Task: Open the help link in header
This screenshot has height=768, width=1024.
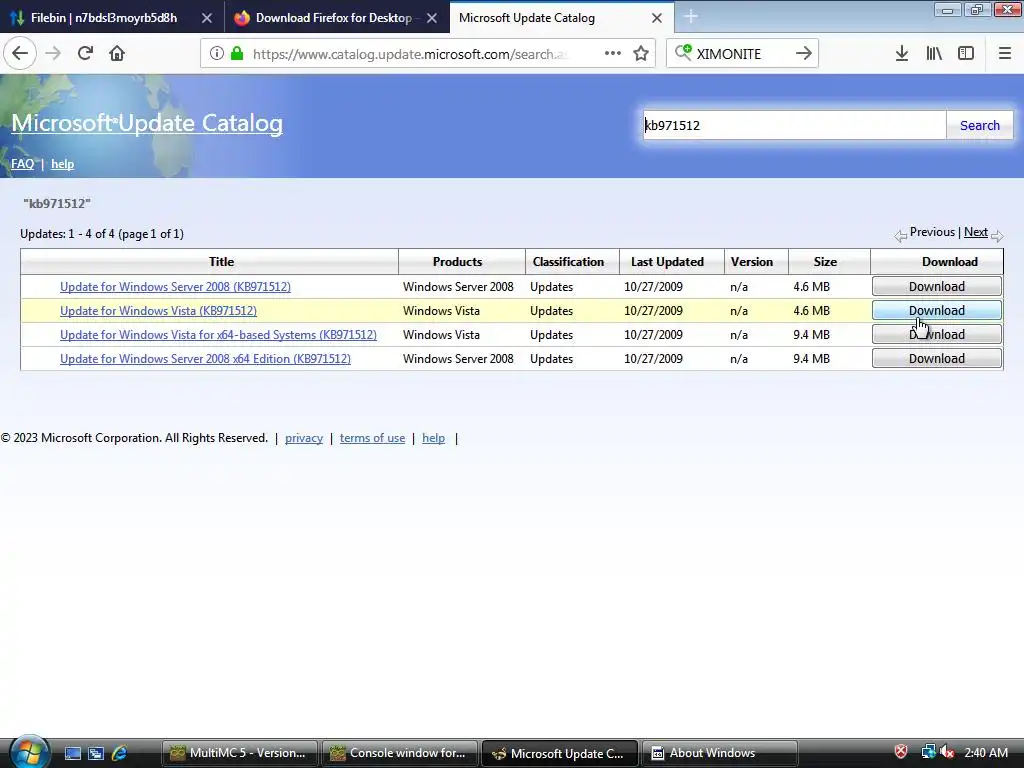Action: click(63, 164)
